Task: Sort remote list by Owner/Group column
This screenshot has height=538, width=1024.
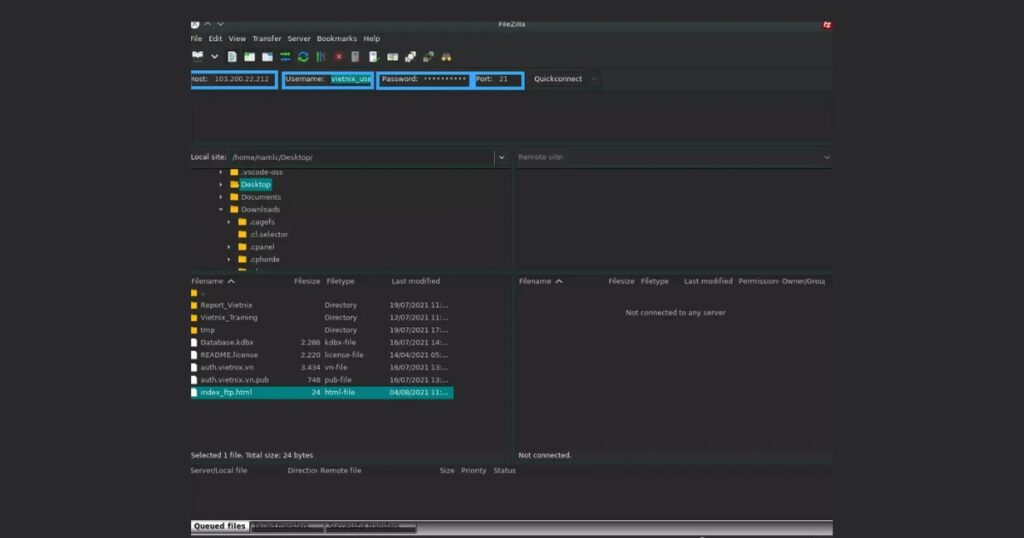Action: pos(803,281)
